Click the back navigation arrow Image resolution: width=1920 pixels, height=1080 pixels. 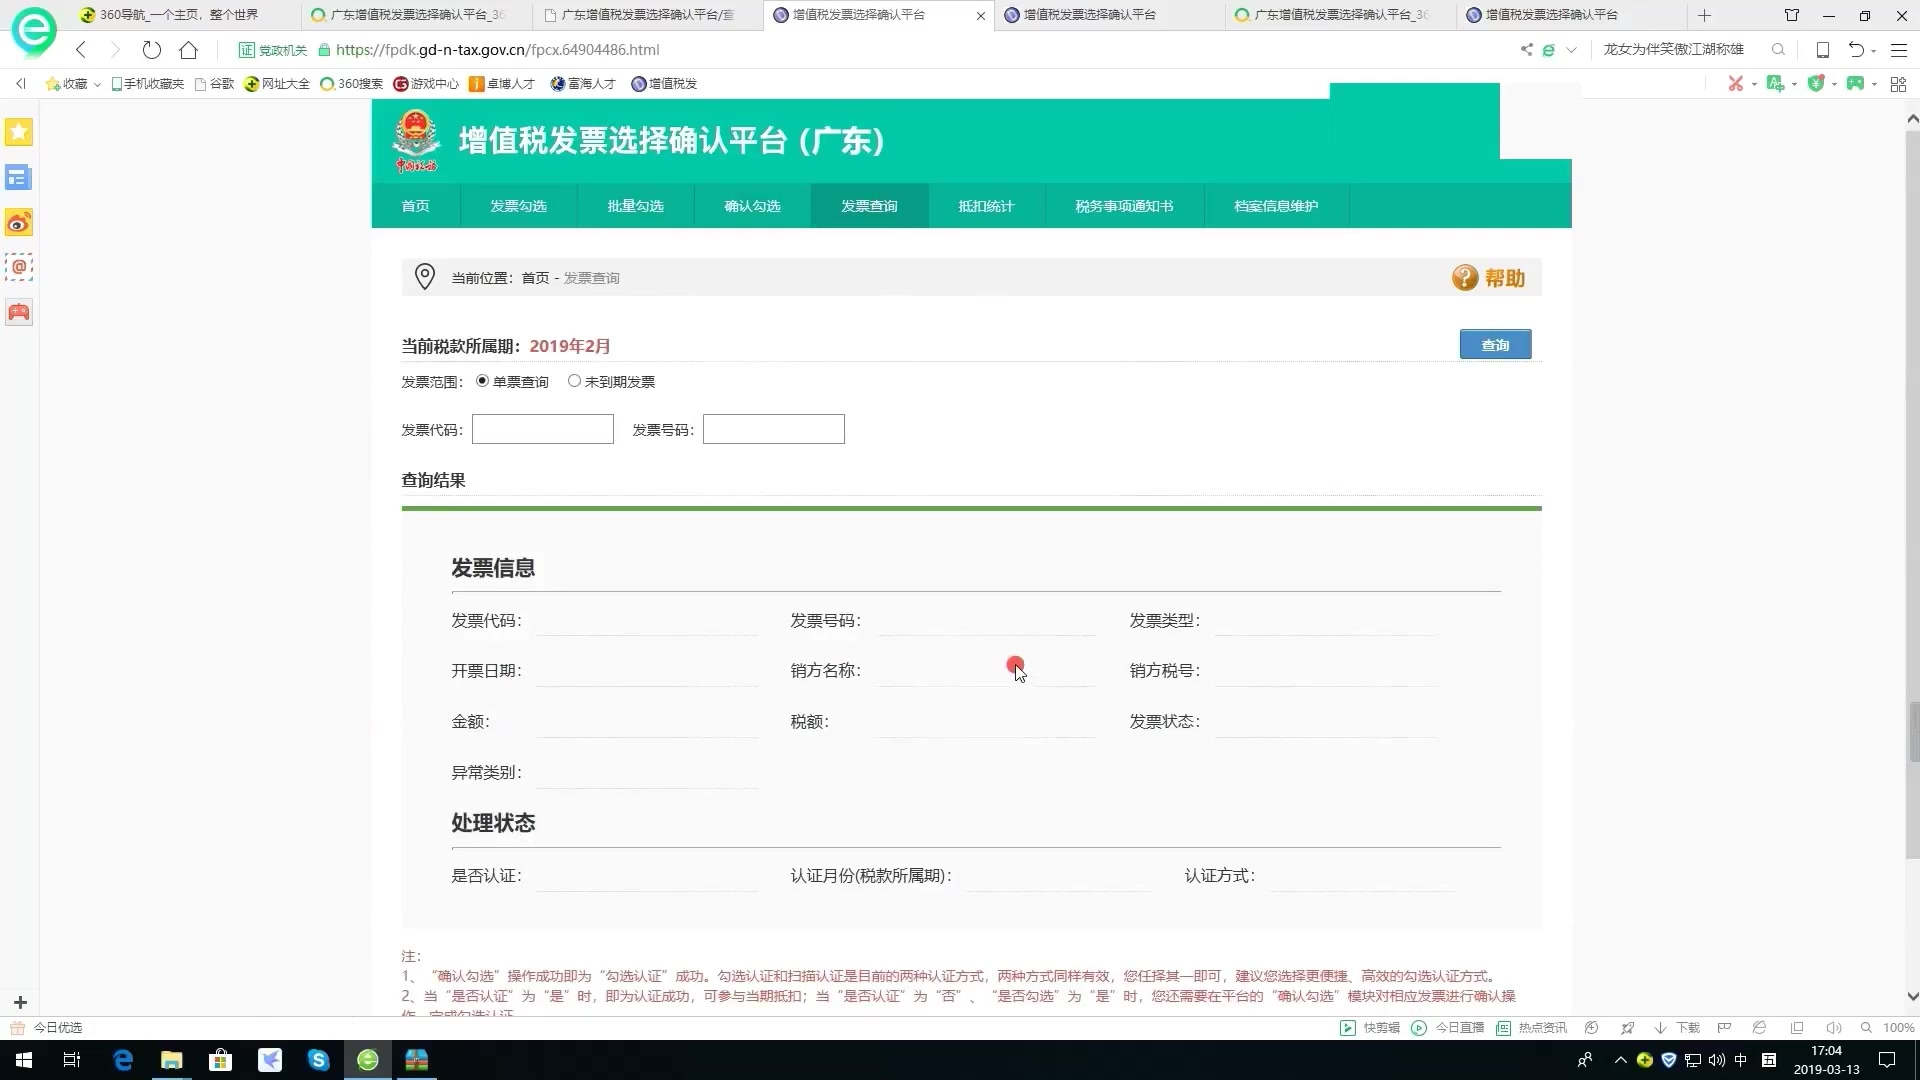81,50
